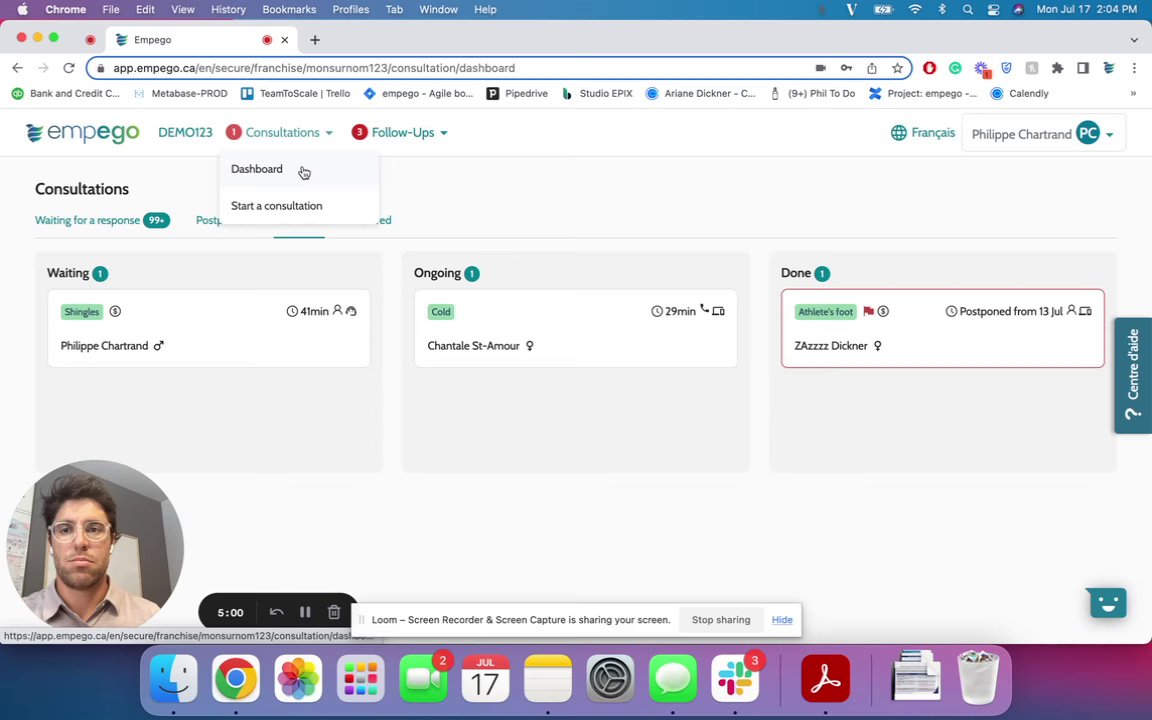The image size is (1152, 720).
Task: Click Stop sharing in the Loom bar
Action: click(x=721, y=619)
